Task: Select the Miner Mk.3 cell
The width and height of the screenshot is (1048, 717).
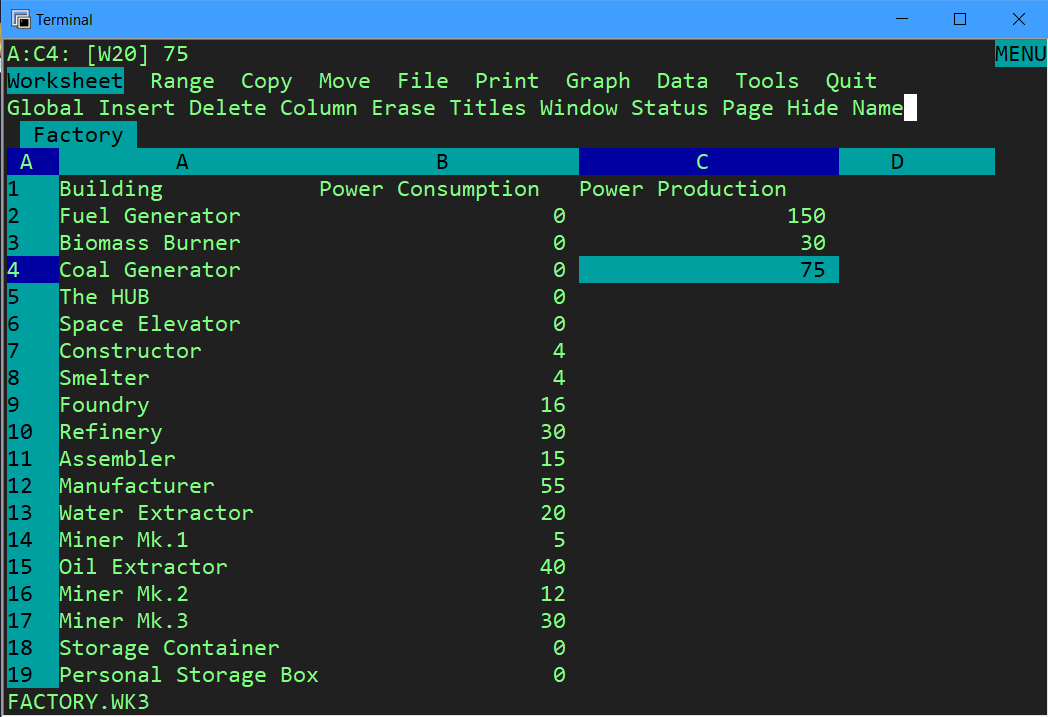Action: pos(124,621)
